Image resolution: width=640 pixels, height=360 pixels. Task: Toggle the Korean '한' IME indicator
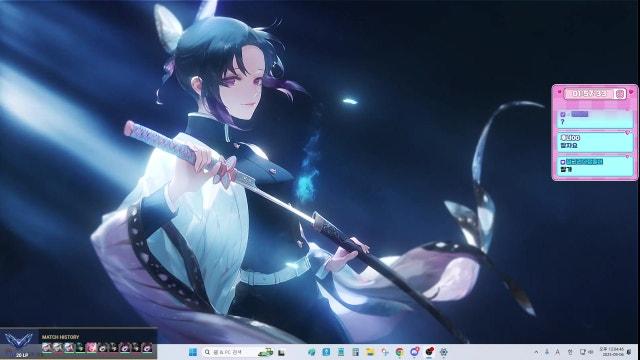pos(570,352)
